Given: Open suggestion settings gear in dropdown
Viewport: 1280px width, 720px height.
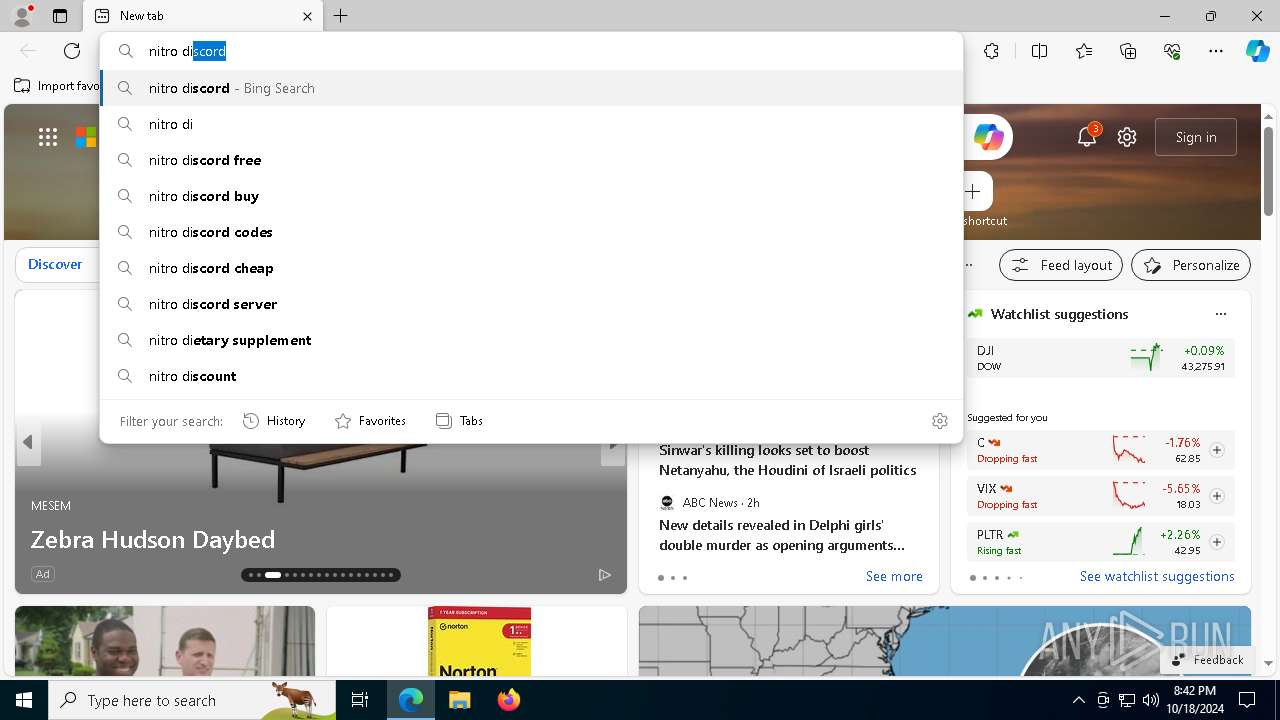Looking at the screenshot, I should [x=940, y=421].
